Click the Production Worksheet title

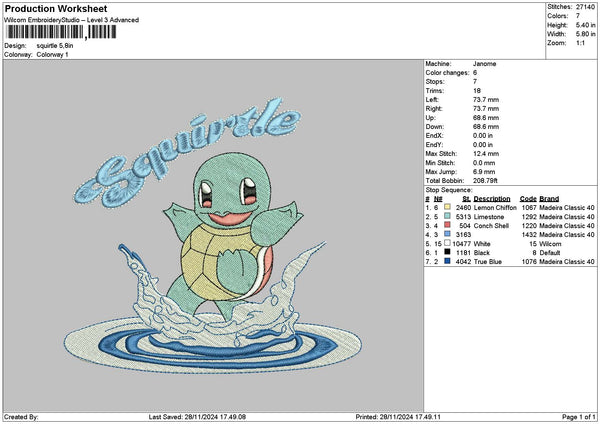click(x=56, y=8)
